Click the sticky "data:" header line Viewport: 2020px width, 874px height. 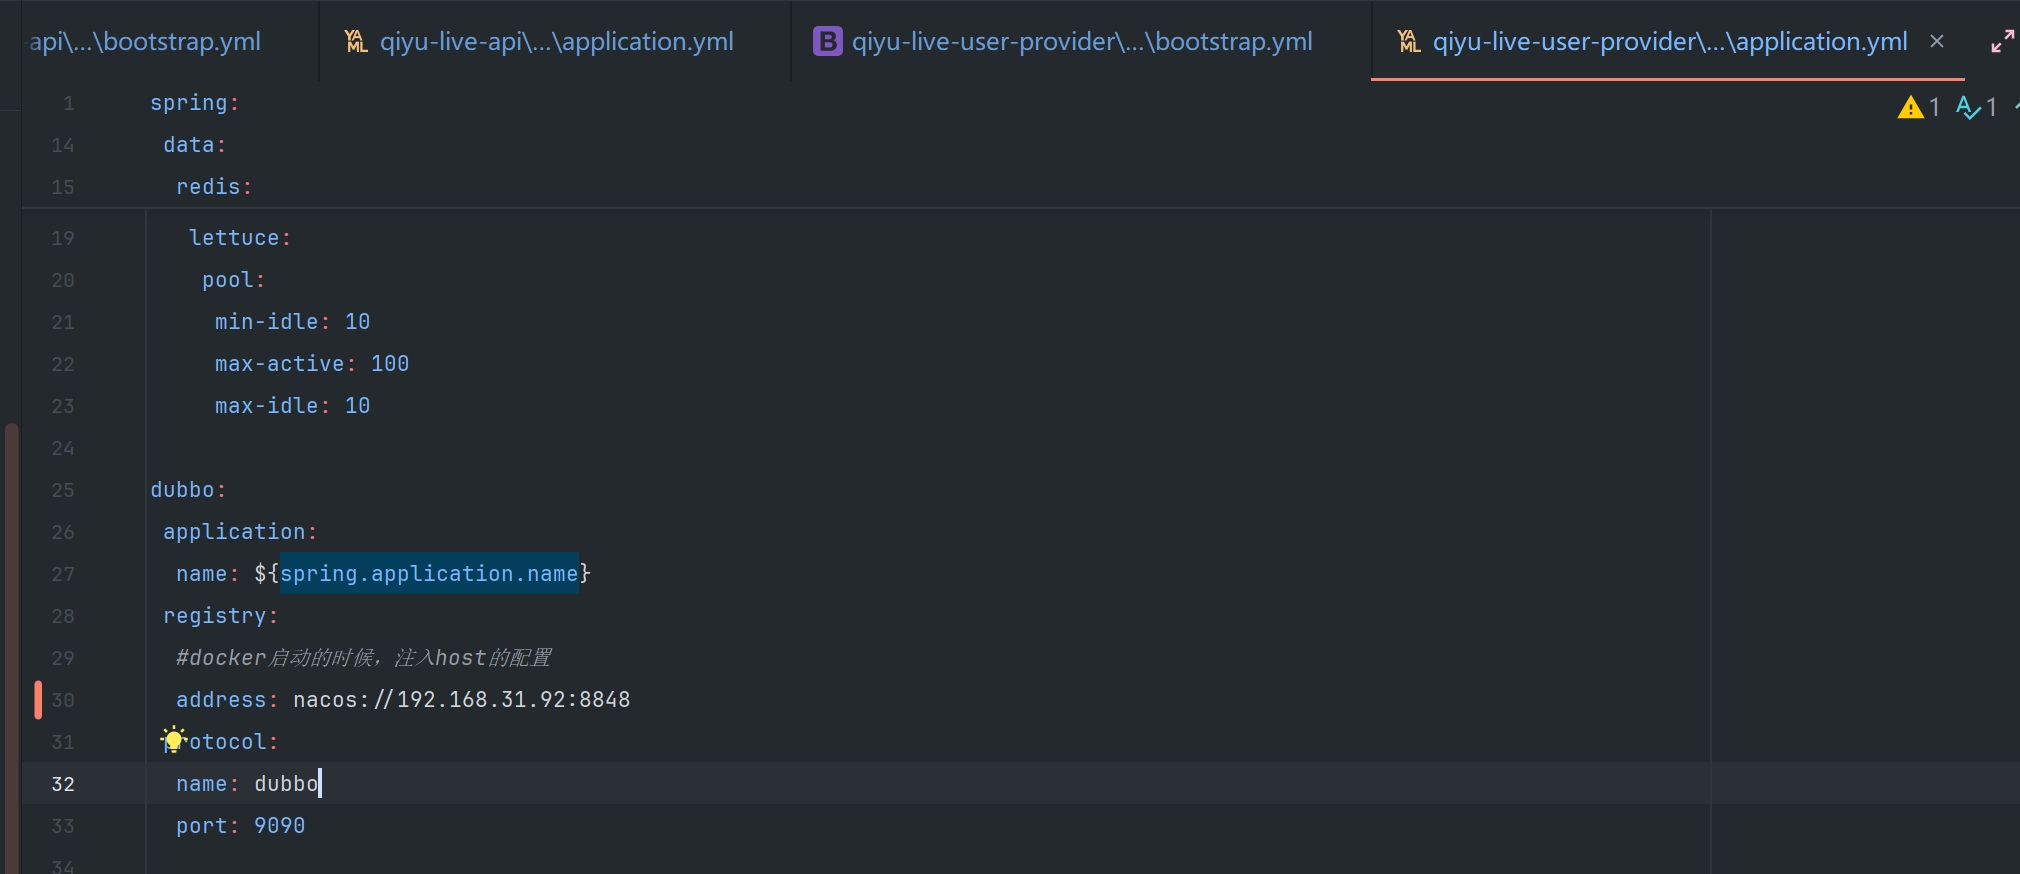tap(194, 145)
